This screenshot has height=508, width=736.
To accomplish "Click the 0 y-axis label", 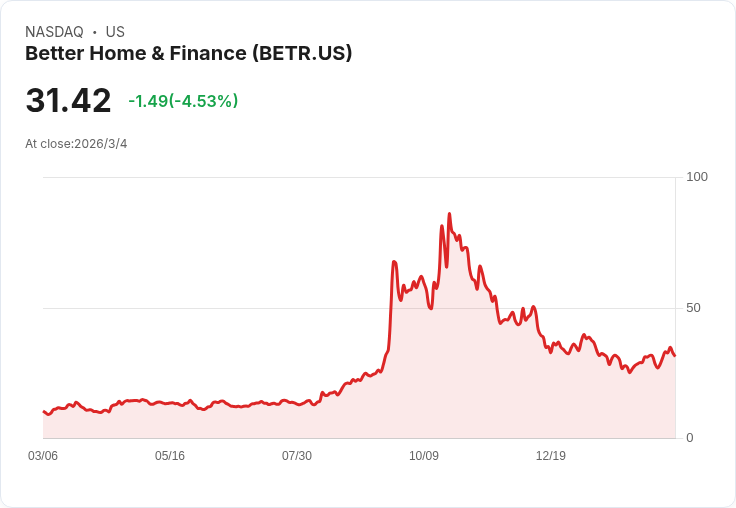I will point(689,438).
